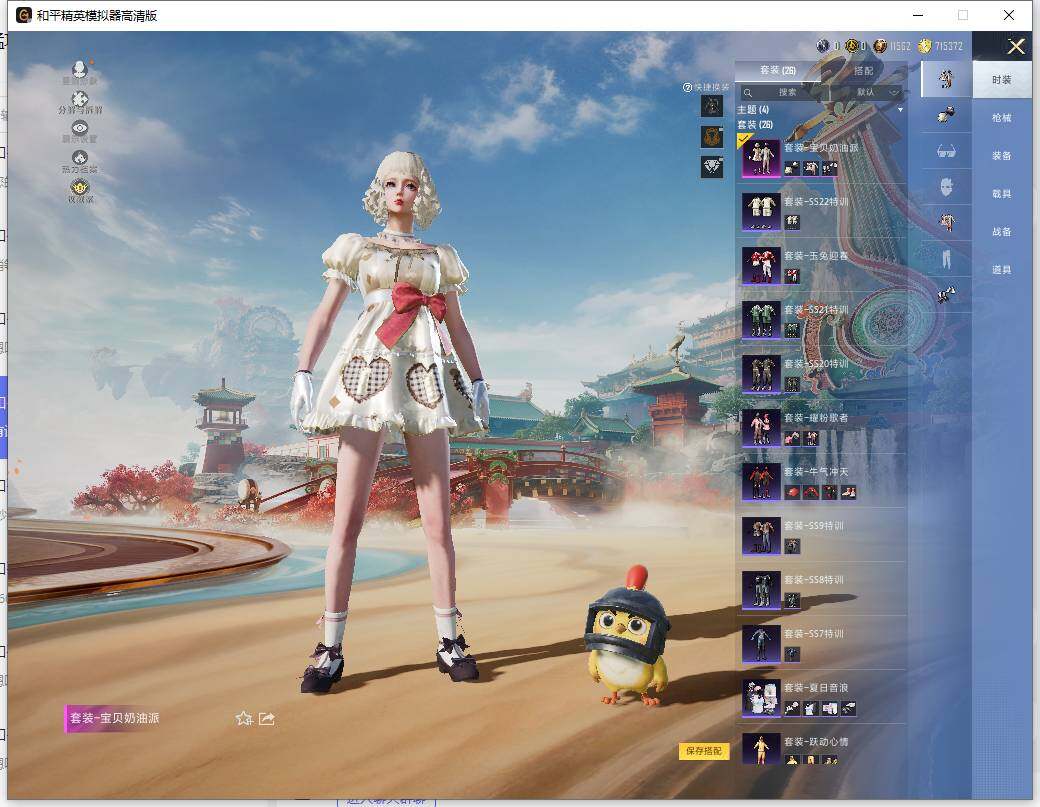Collapse the 主题 (4) list with the triangle arrow
Image resolution: width=1040 pixels, height=807 pixels.
(x=900, y=109)
